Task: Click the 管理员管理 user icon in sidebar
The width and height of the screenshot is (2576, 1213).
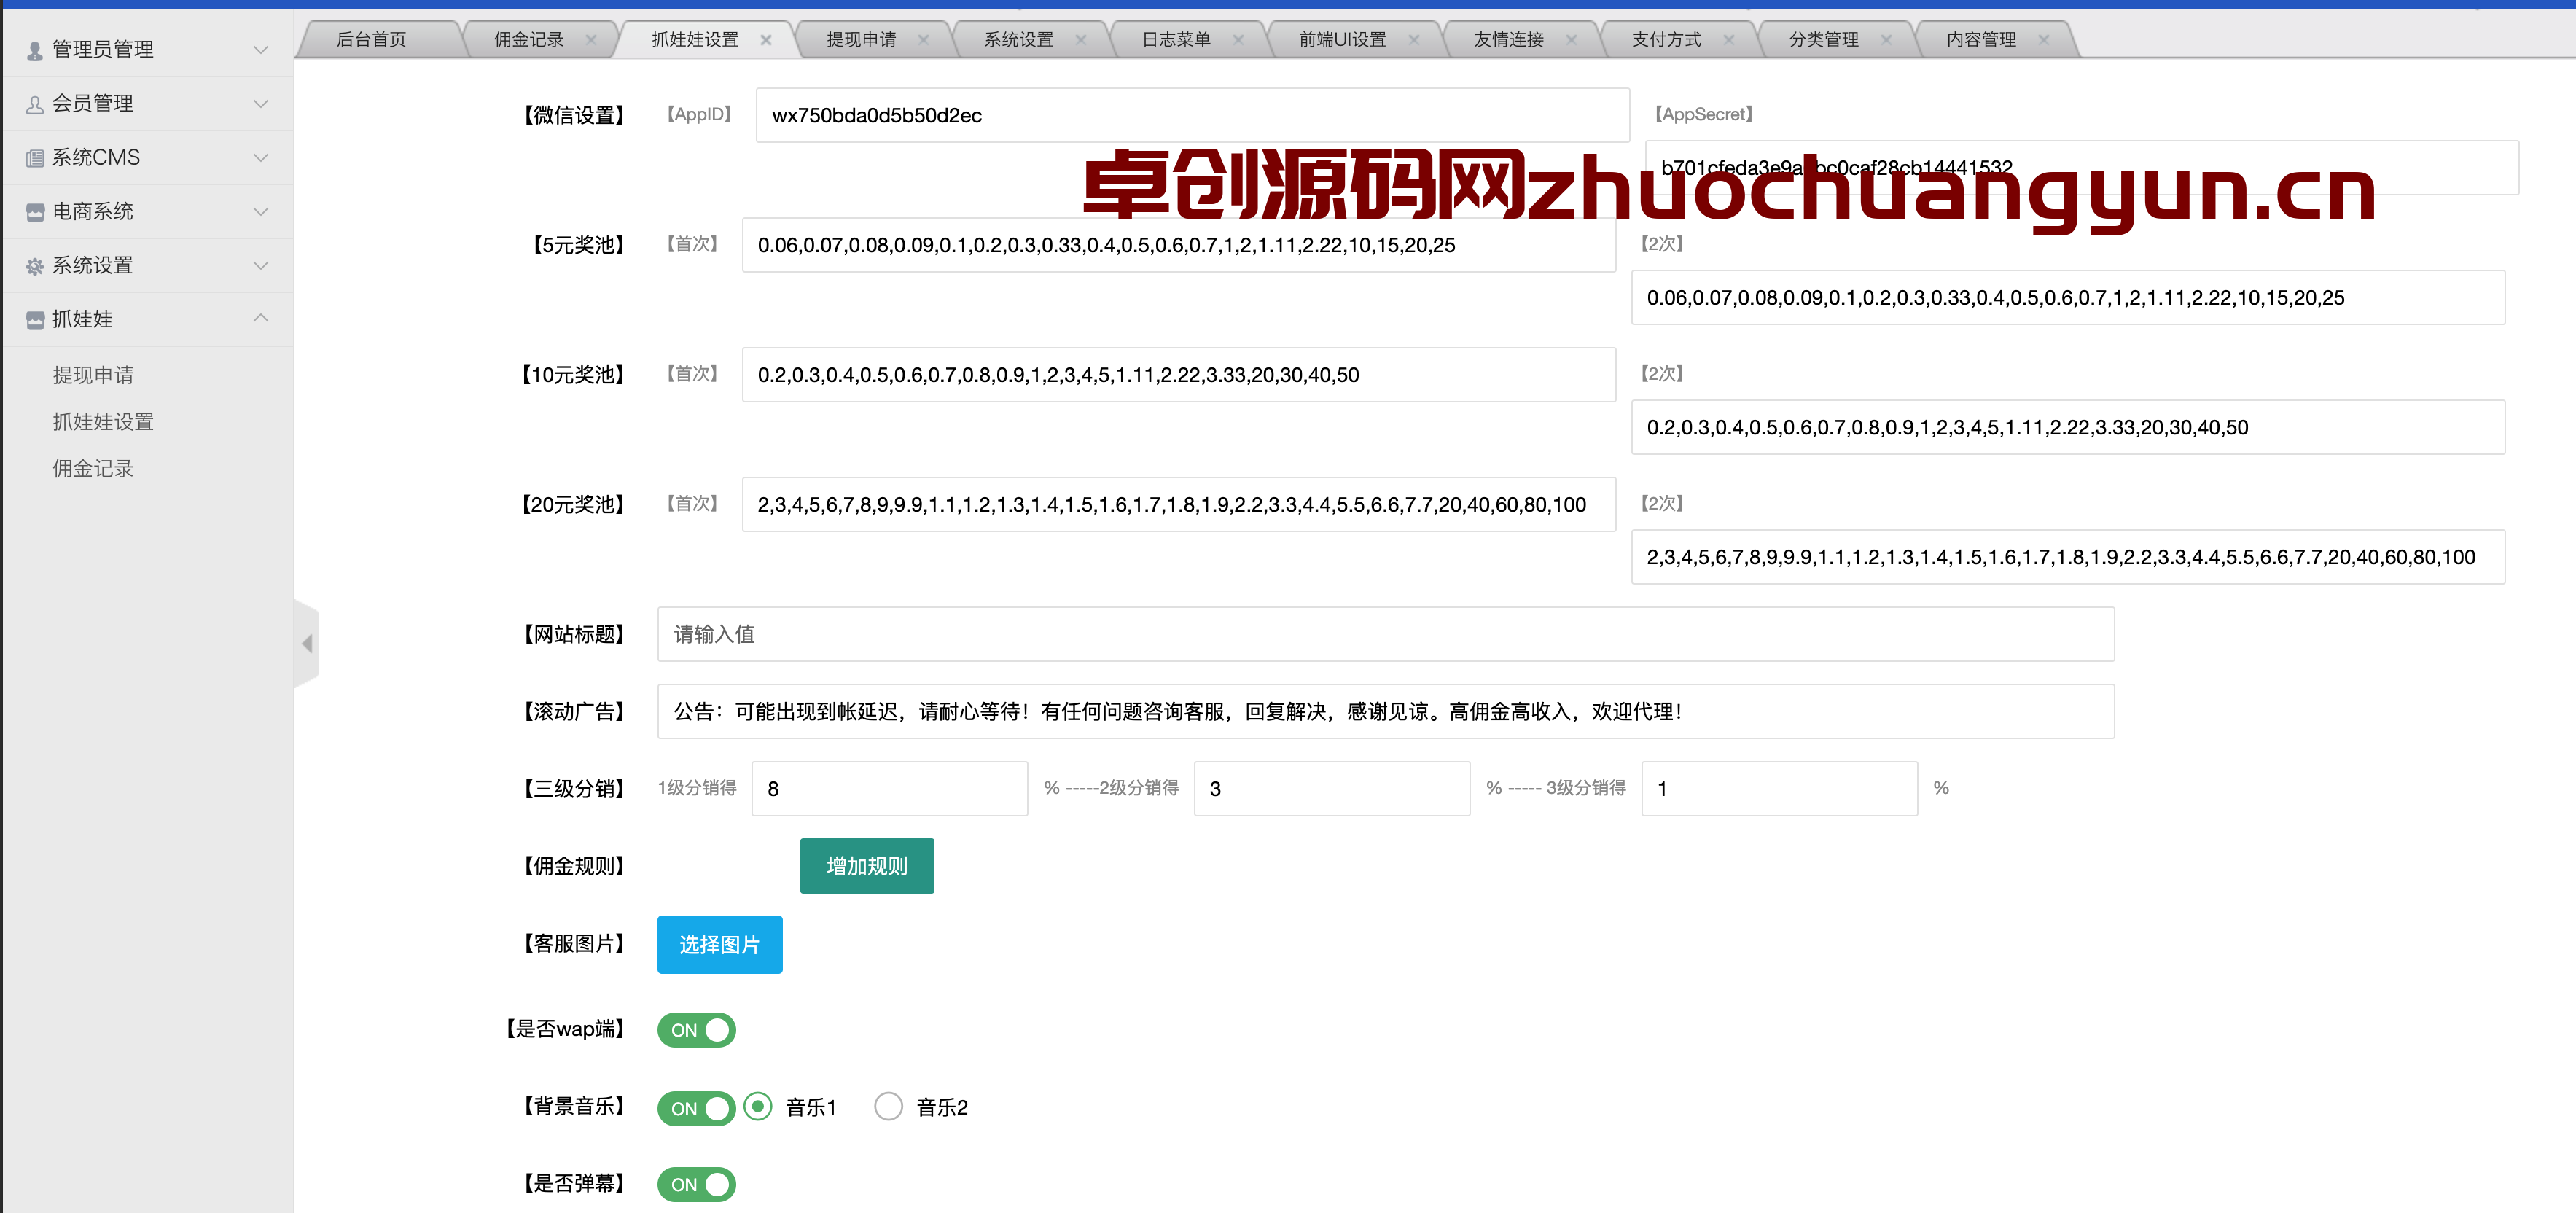Action: click(35, 50)
